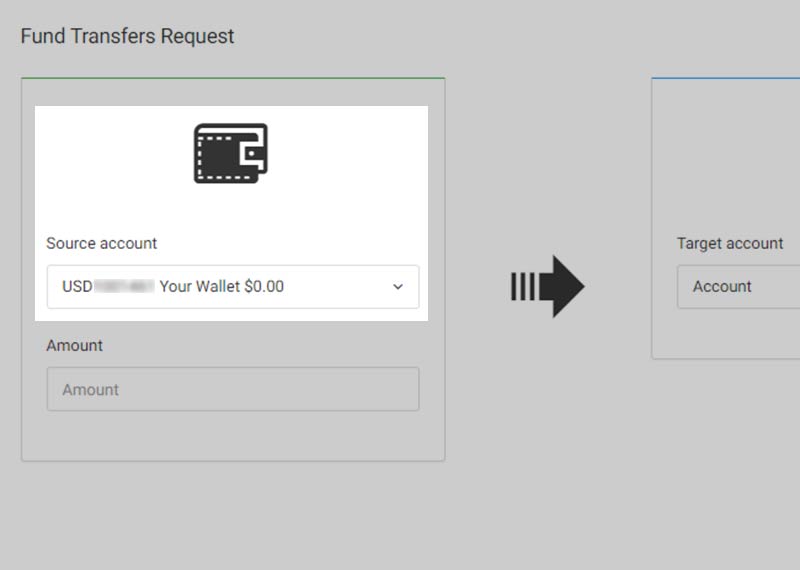Click the Amount label text

[75, 345]
